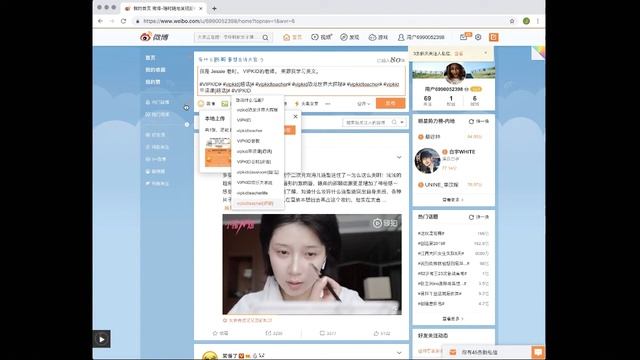Click the uploaded image thumbnail in upload popup

coord(218,152)
